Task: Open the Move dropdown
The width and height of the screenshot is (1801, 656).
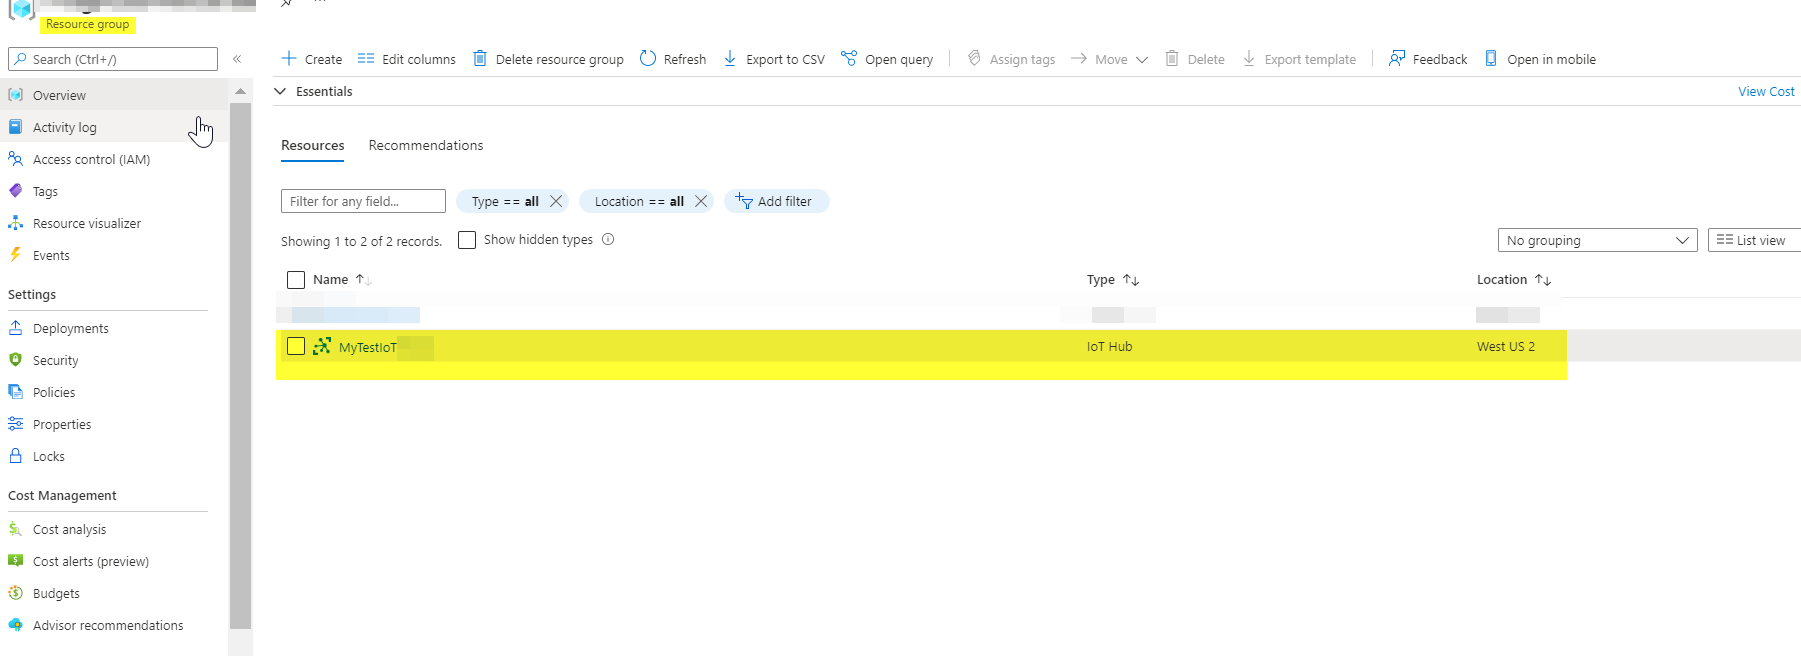Action: click(1109, 59)
